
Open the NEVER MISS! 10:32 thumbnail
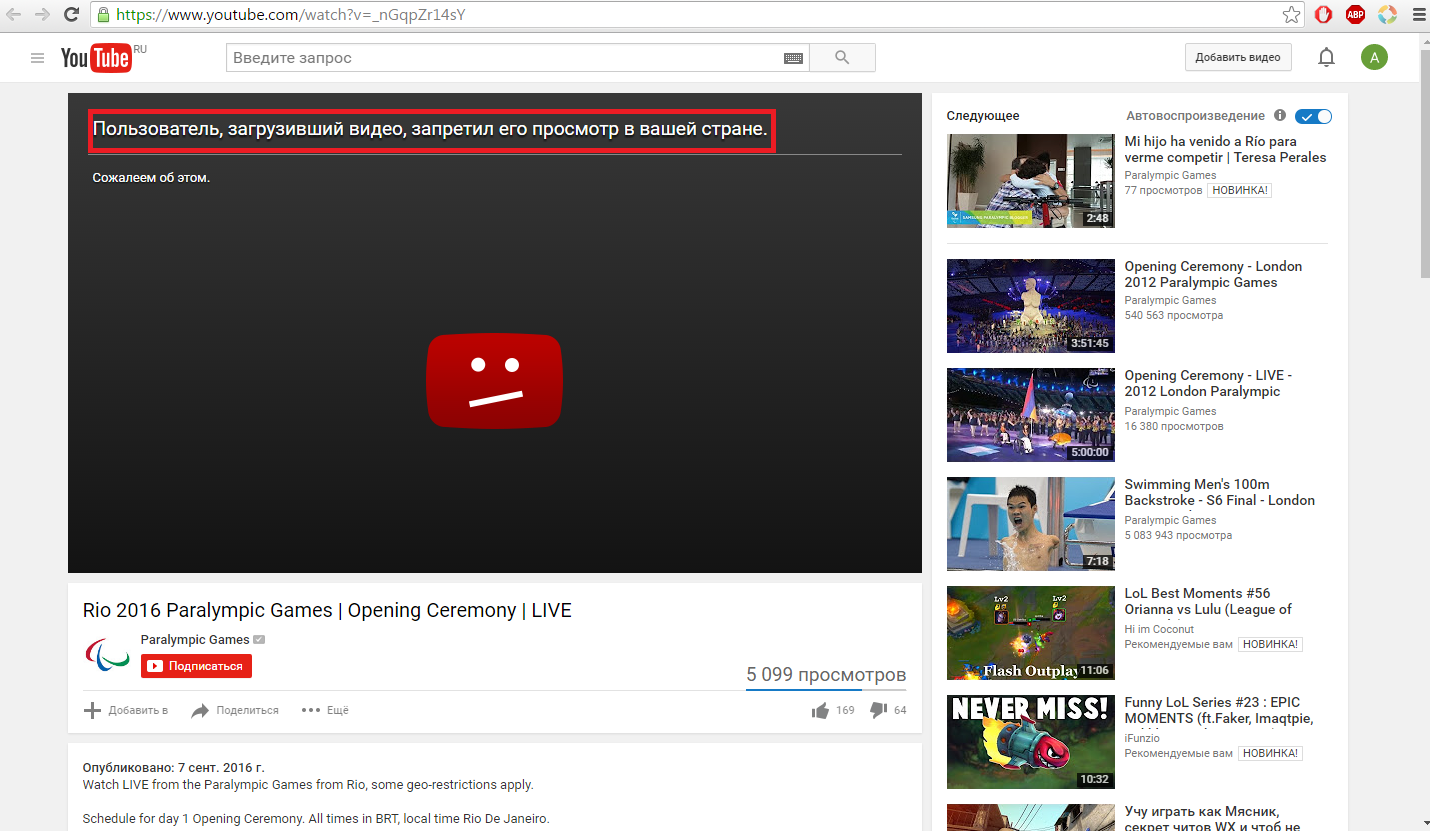(x=1031, y=742)
